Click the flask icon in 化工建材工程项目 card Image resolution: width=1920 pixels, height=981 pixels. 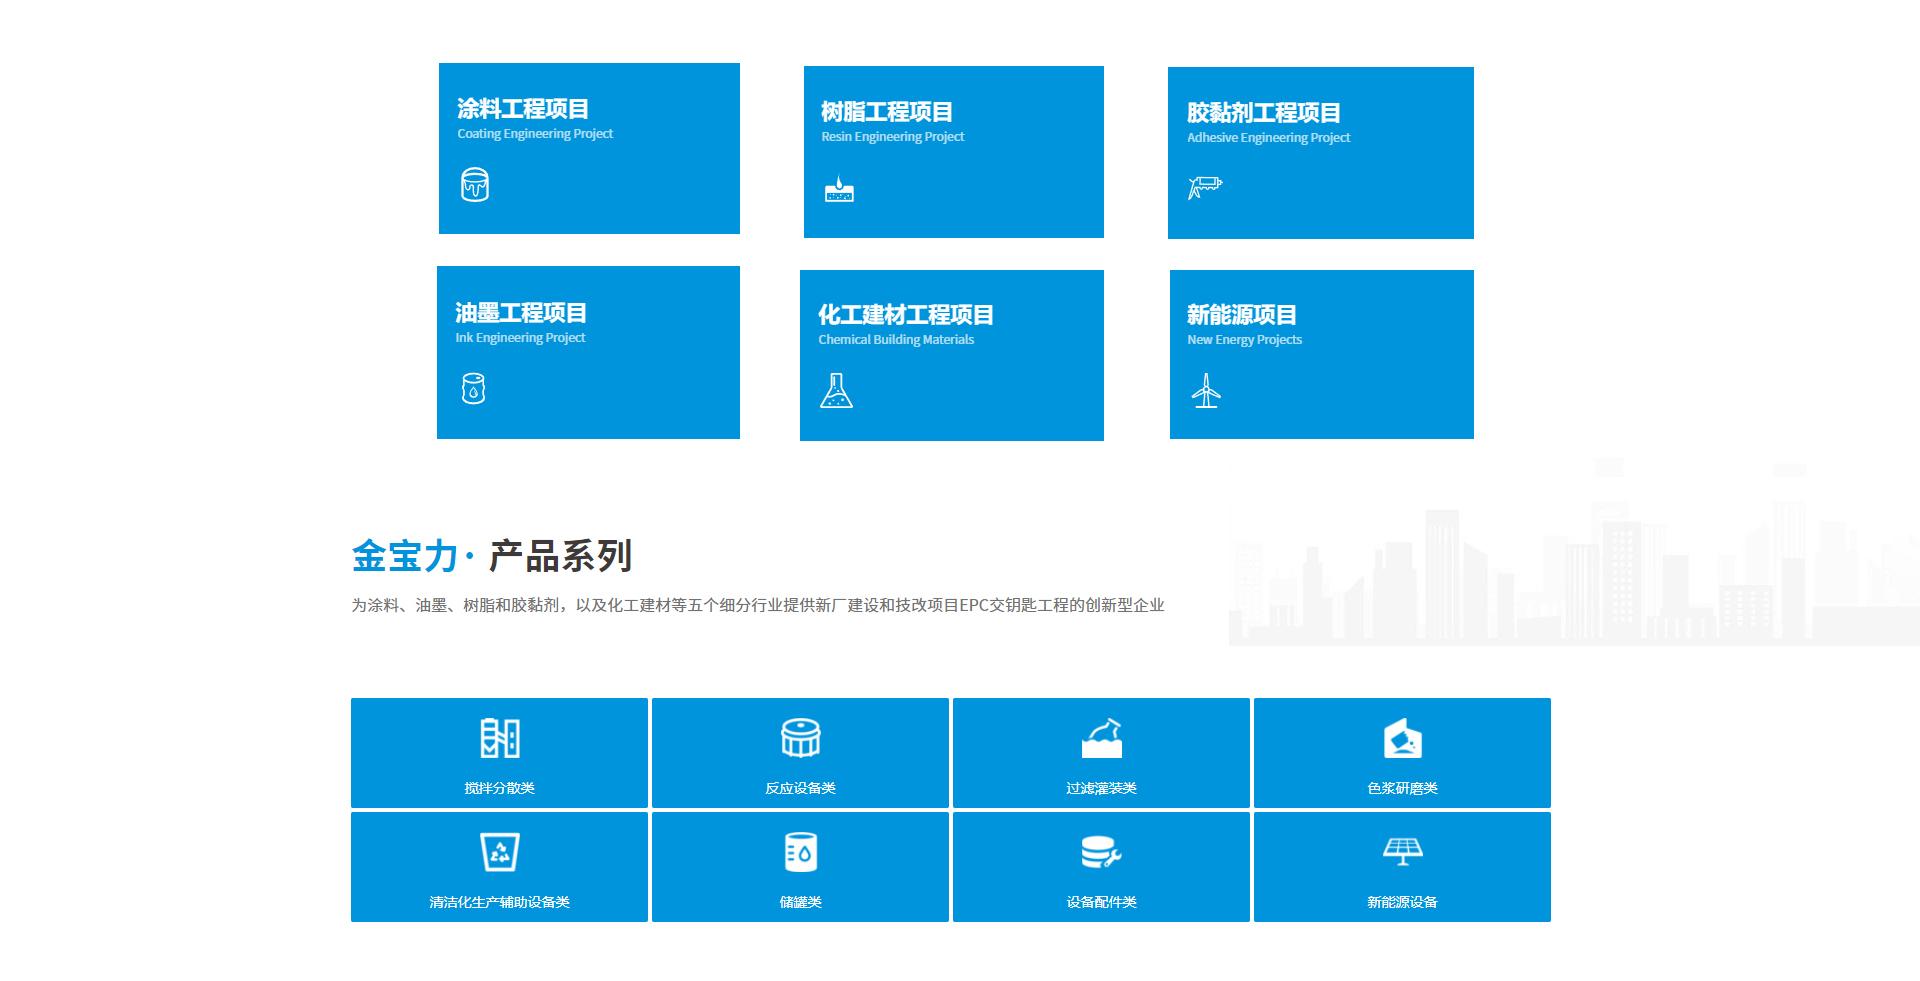[x=836, y=390]
